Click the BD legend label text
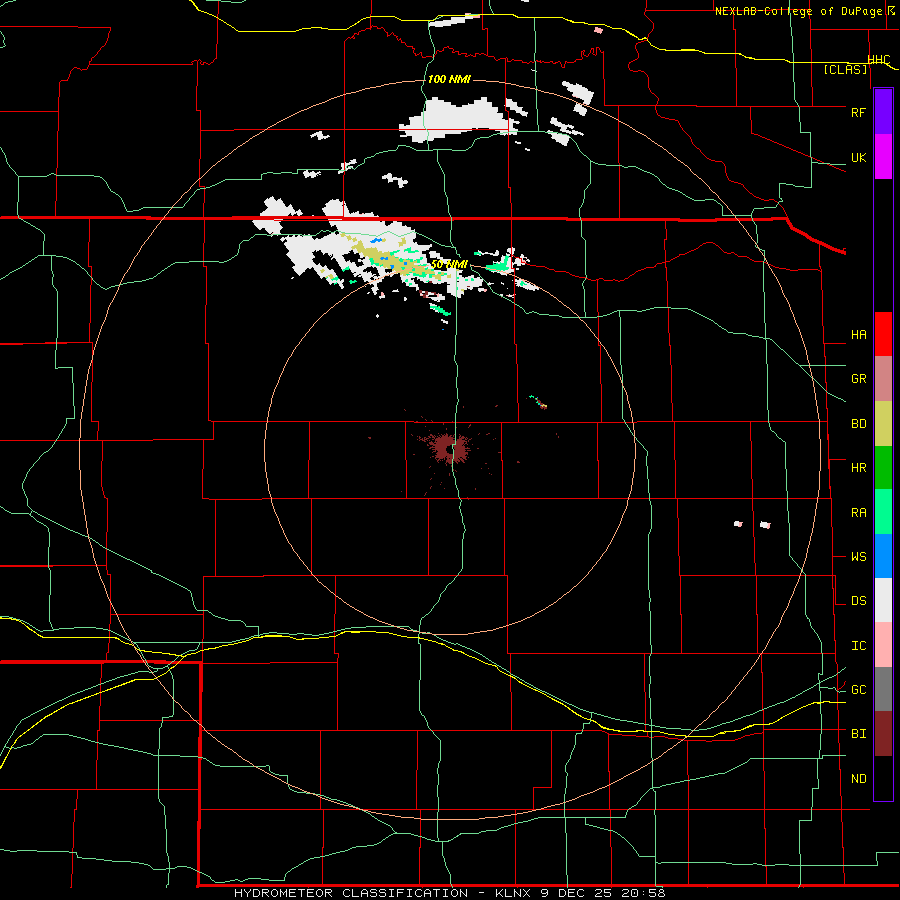 point(858,424)
